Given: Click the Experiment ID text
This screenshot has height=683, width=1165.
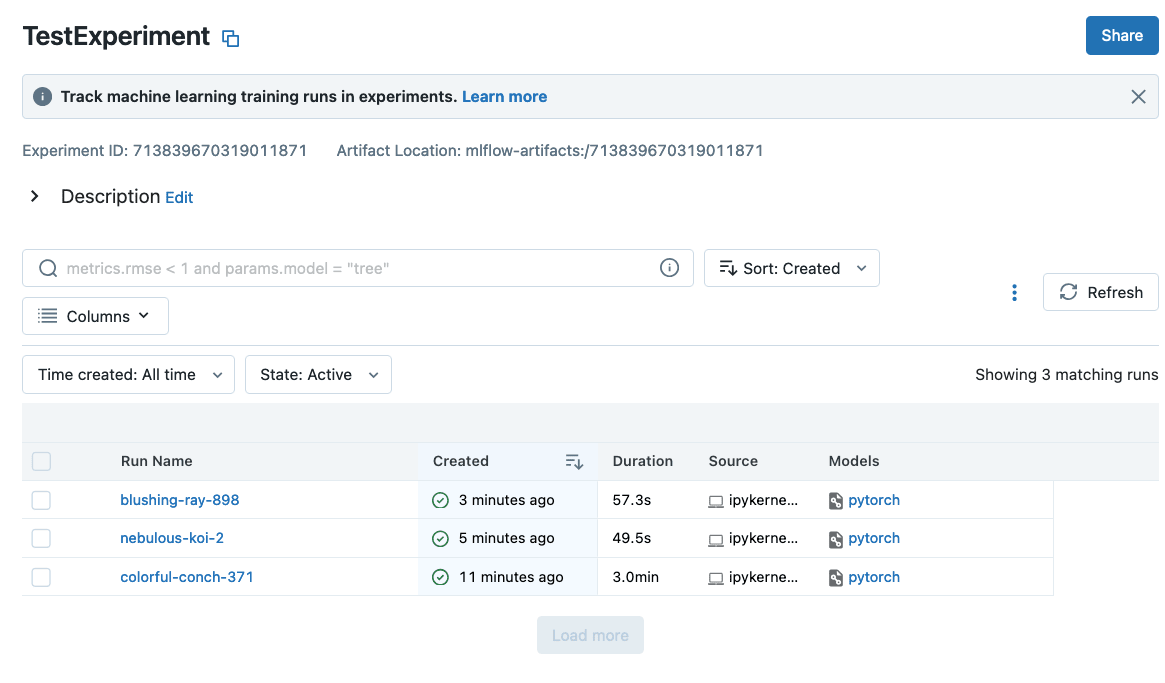Looking at the screenshot, I should [x=164, y=151].
